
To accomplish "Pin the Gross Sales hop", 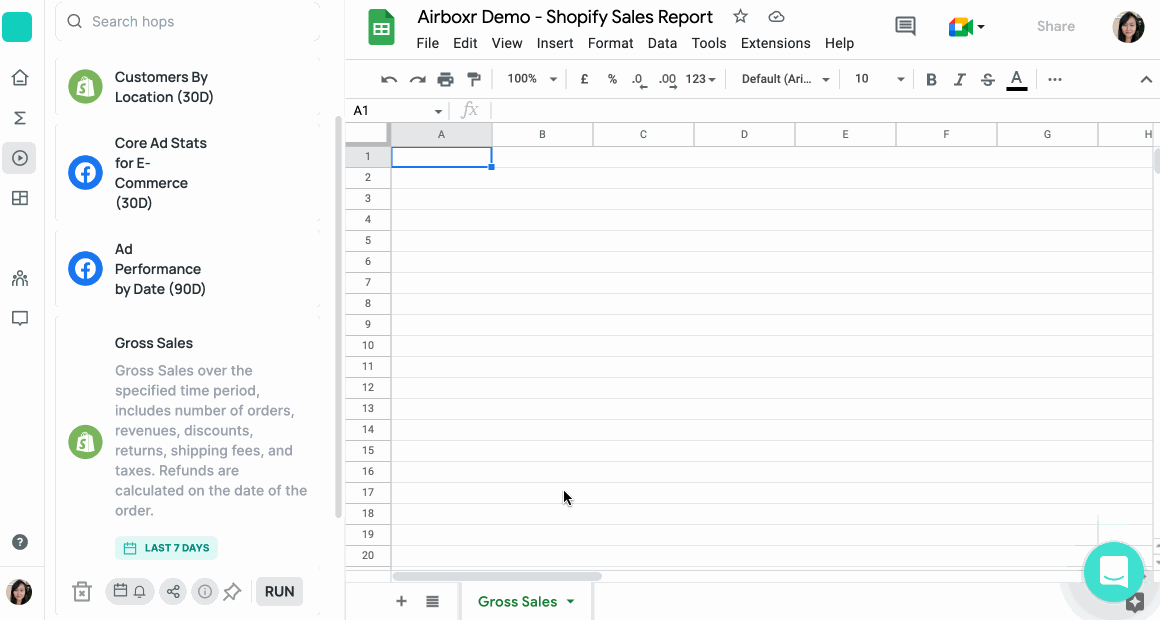I will coord(232,591).
